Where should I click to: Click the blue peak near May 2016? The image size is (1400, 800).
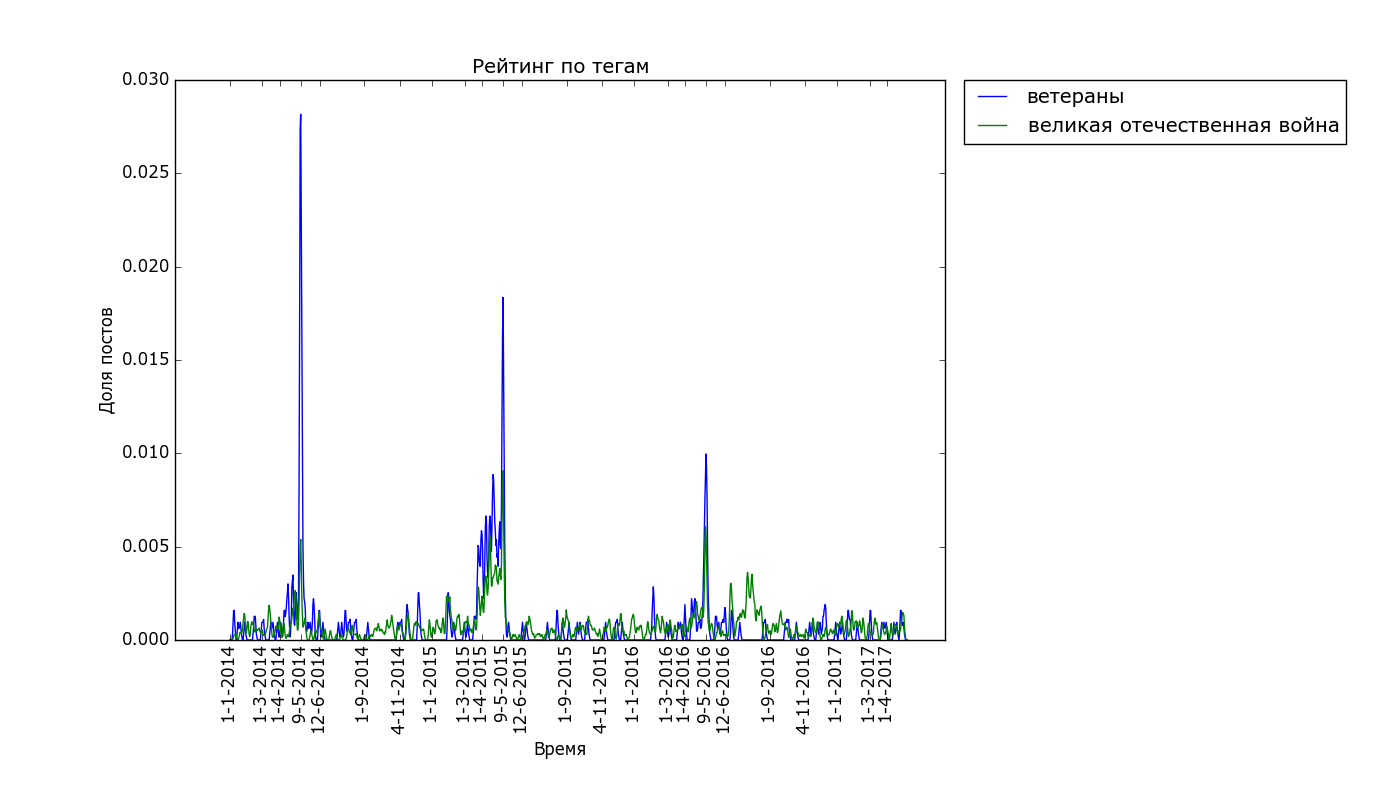point(706,455)
